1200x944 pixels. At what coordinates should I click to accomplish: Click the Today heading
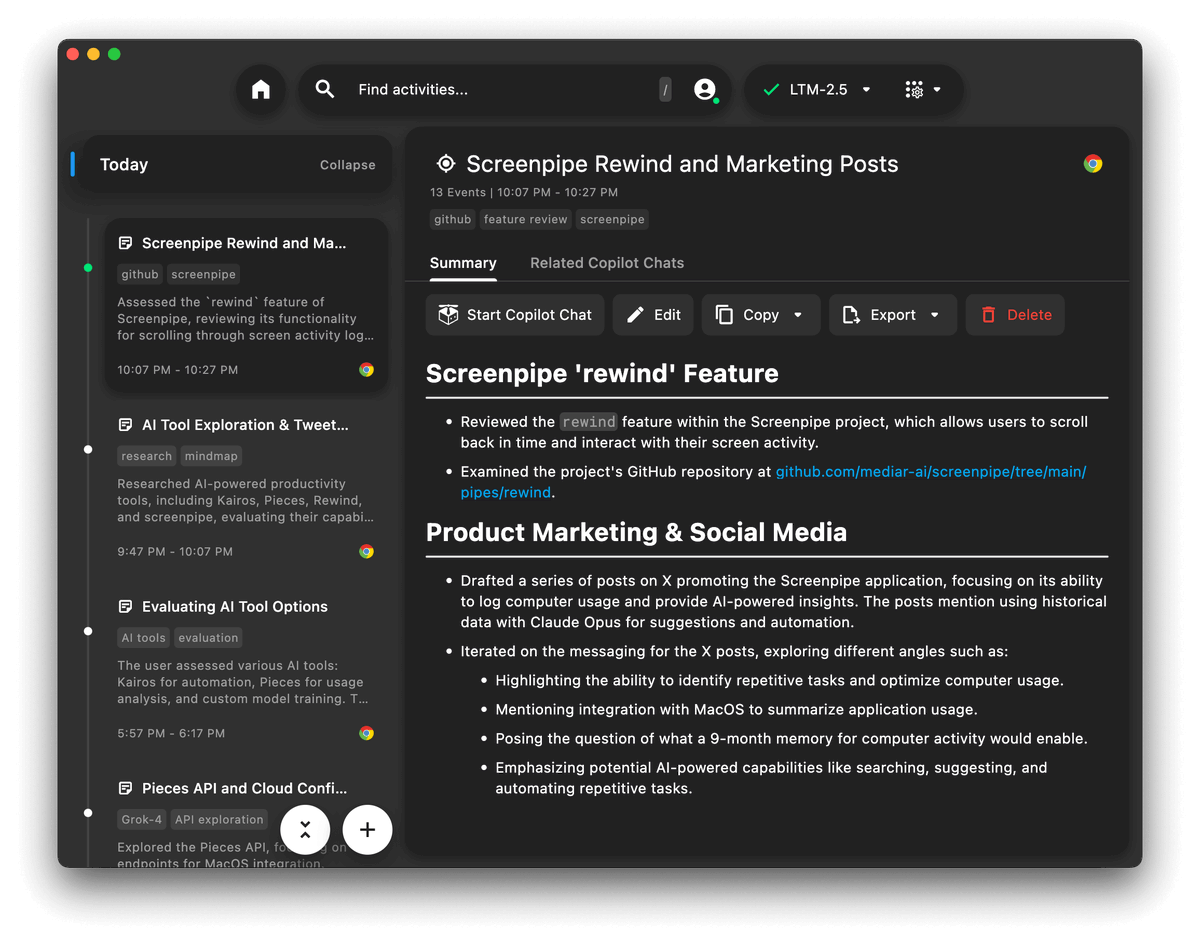(124, 165)
